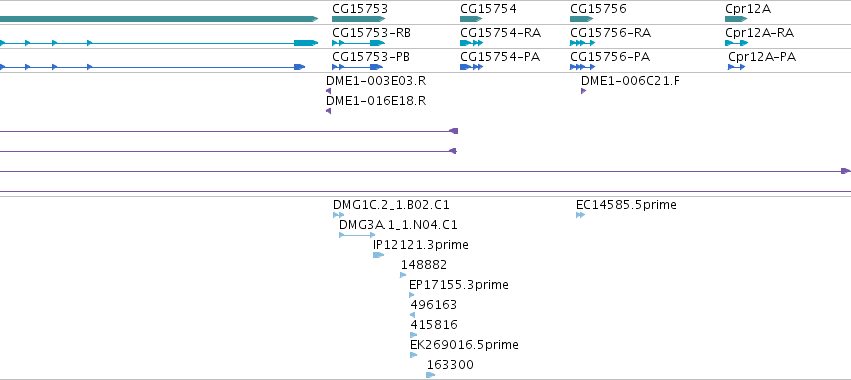Click the CG15754-PA protein label
The width and height of the screenshot is (851, 380).
pos(500,57)
